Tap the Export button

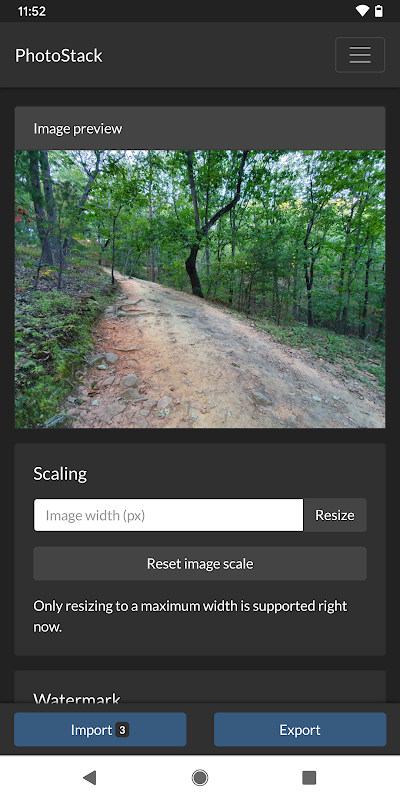pos(300,730)
